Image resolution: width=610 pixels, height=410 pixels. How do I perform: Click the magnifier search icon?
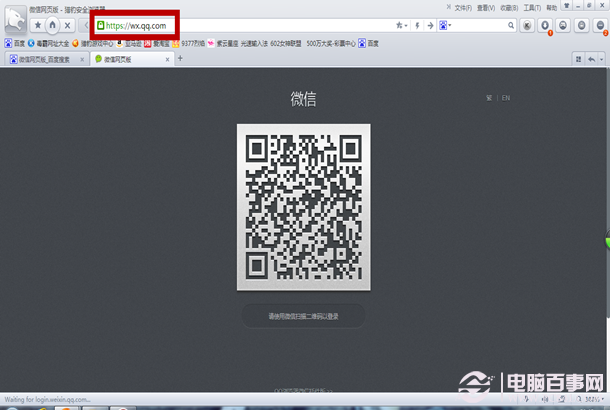pyautogui.click(x=511, y=26)
